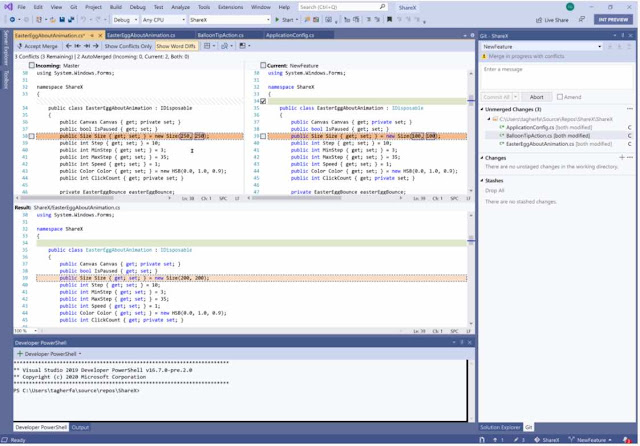Check the Current line 39 conflict checkbox
The width and height of the screenshot is (640, 446).
coord(263,136)
